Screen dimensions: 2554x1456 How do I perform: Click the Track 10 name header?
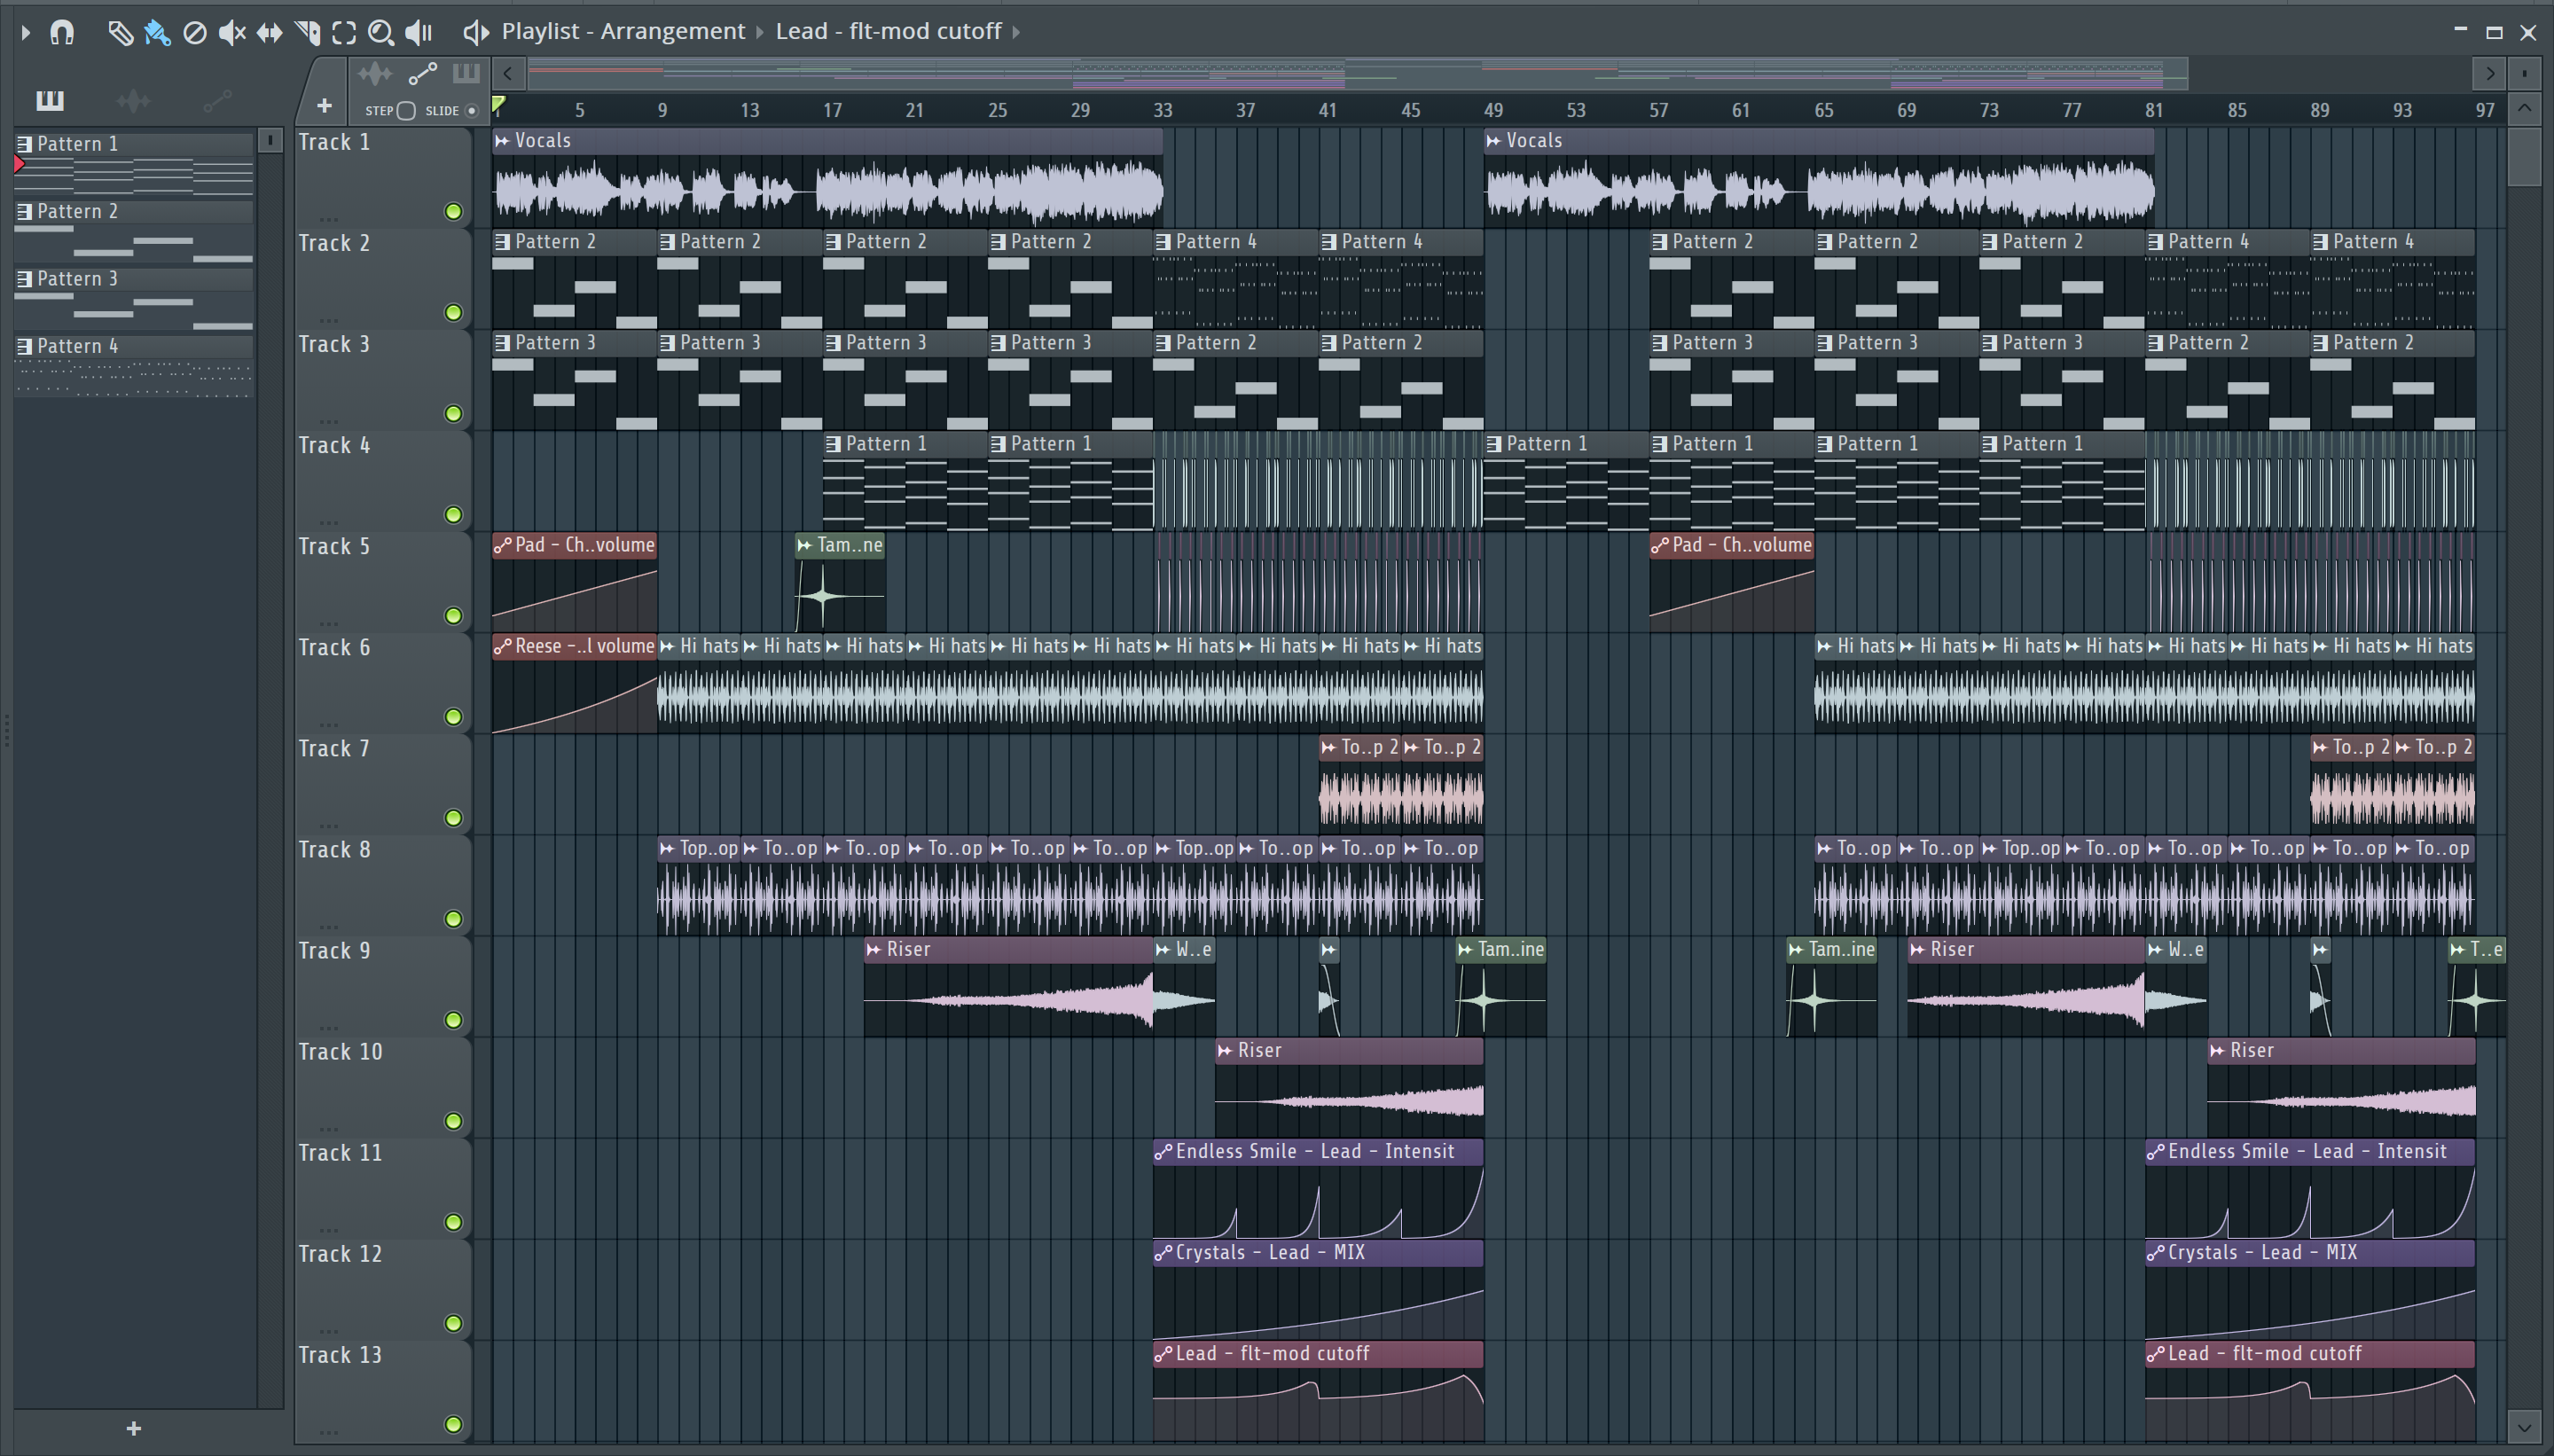[340, 1051]
